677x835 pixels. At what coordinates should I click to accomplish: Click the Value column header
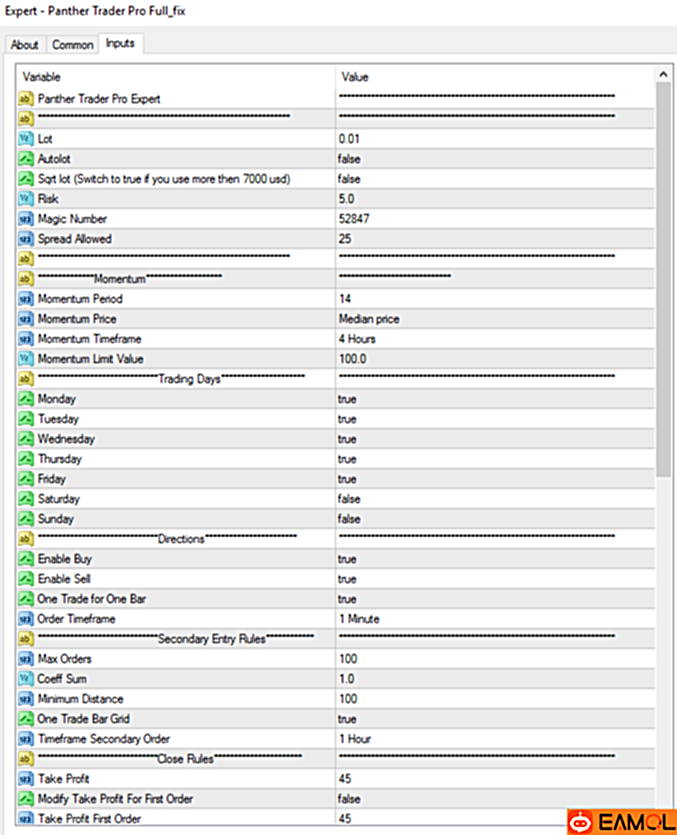[x=494, y=76]
